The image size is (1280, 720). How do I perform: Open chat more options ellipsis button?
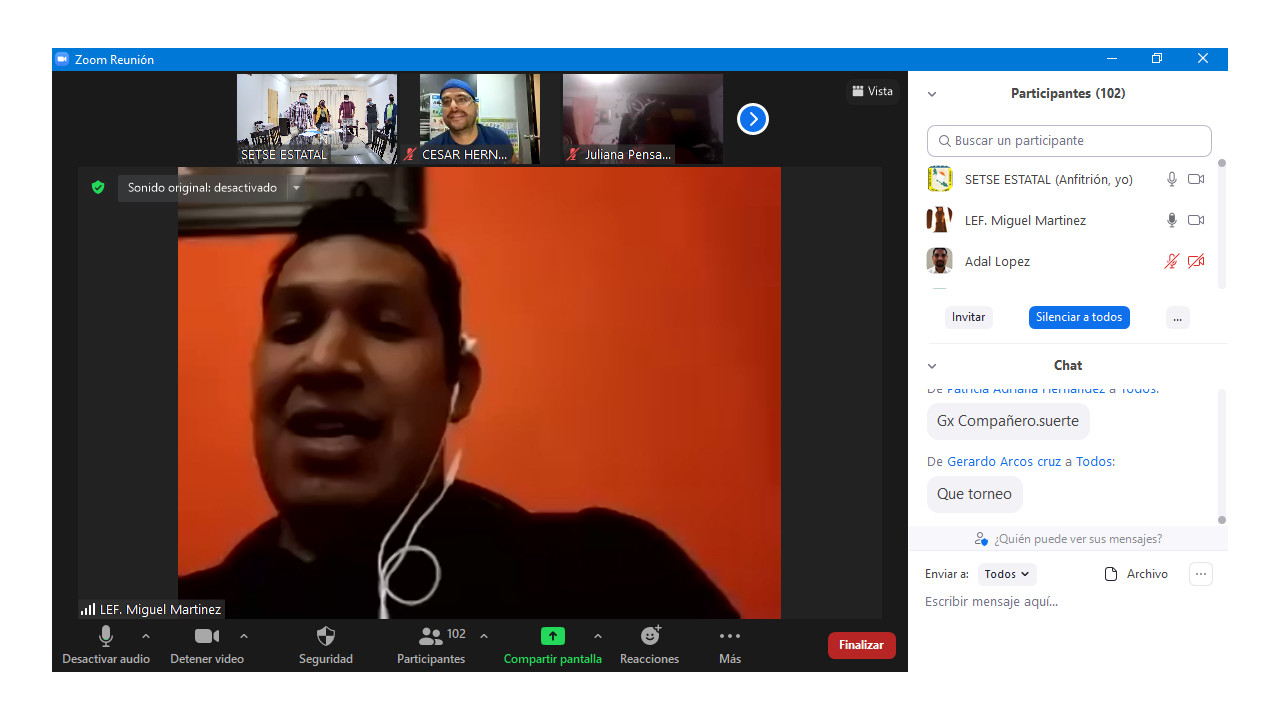click(1201, 574)
